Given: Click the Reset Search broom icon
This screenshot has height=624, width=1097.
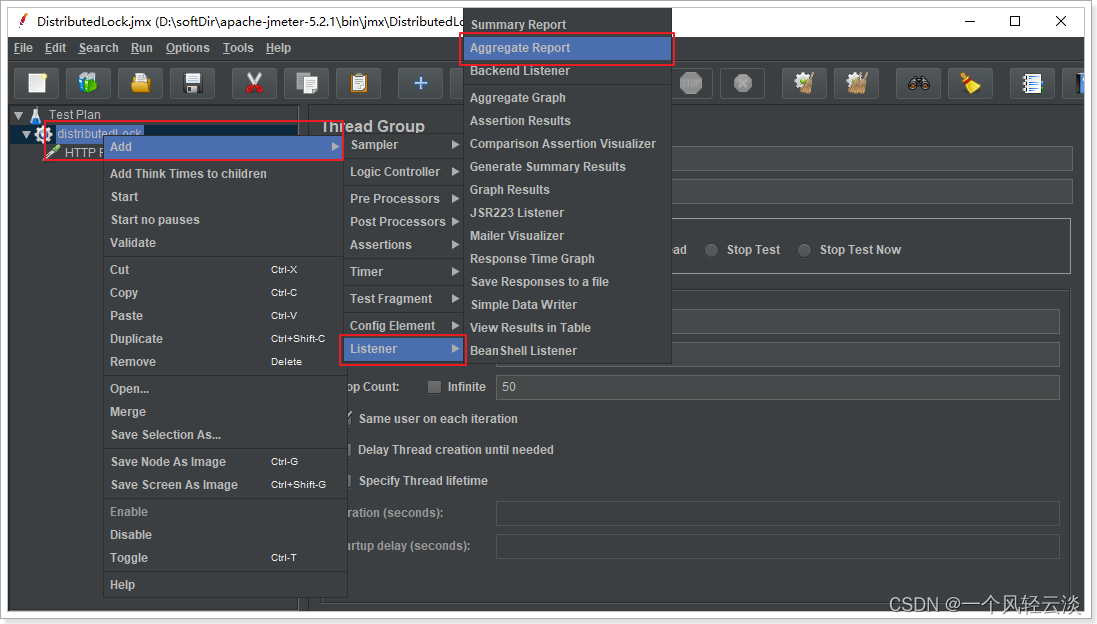Looking at the screenshot, I should click(970, 83).
